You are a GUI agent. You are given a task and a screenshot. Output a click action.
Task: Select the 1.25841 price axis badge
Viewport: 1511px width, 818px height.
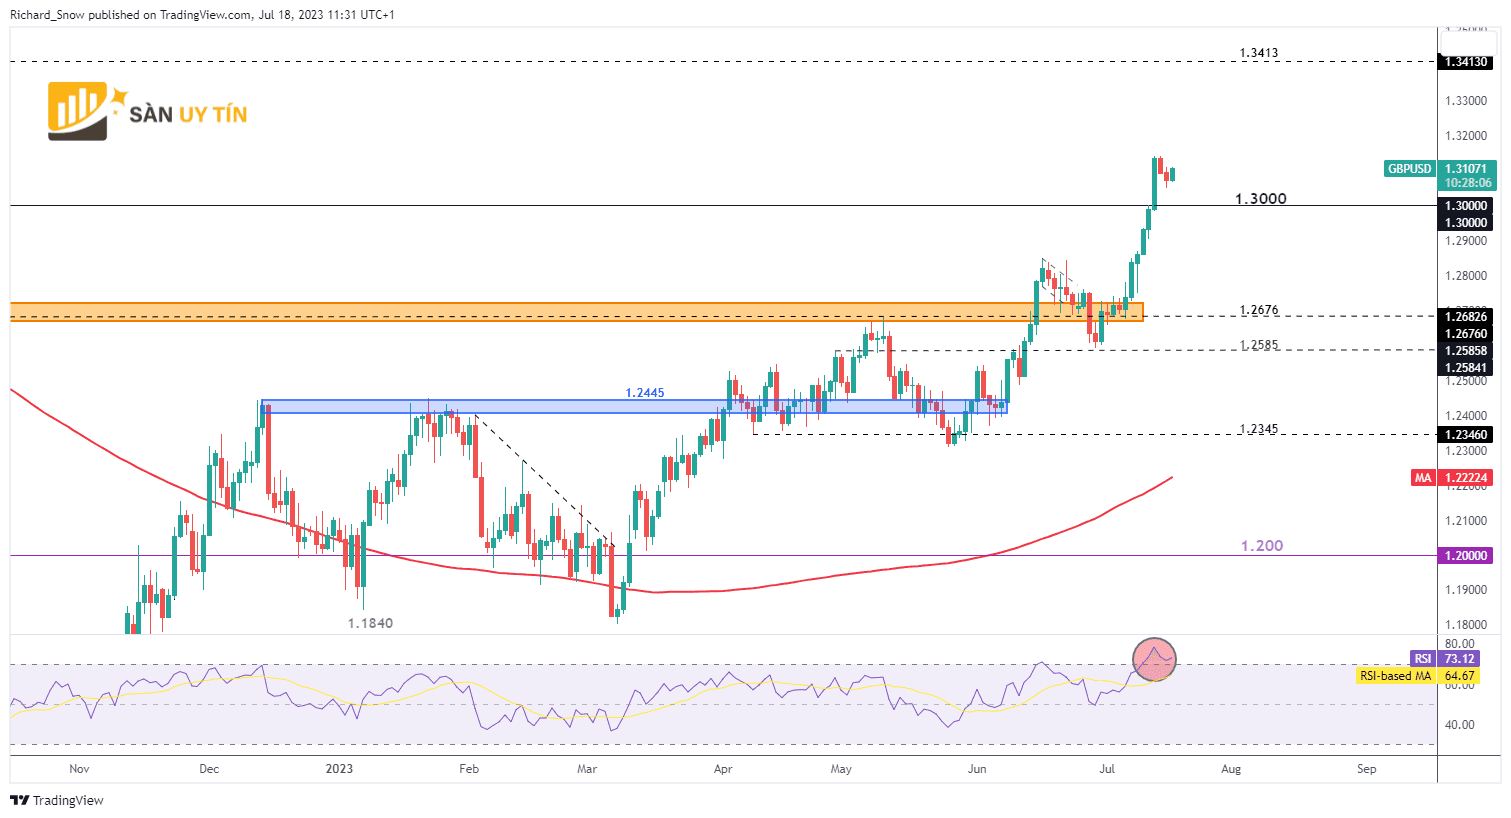click(1467, 368)
